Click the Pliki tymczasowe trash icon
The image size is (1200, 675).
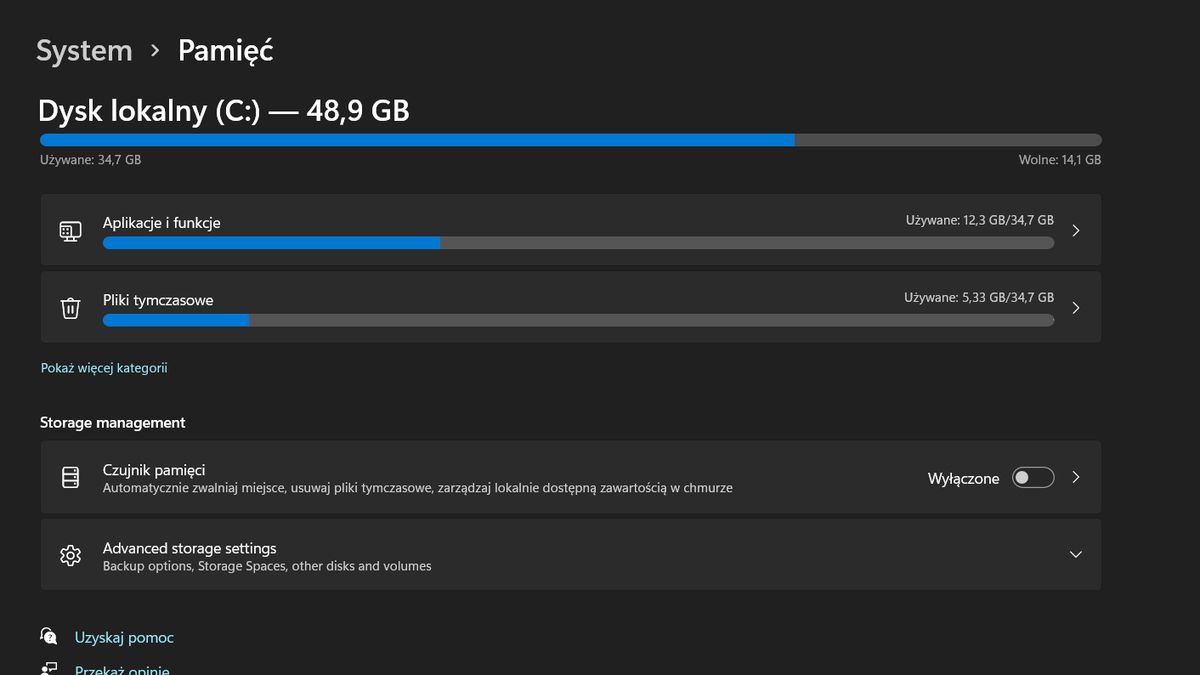(70, 308)
